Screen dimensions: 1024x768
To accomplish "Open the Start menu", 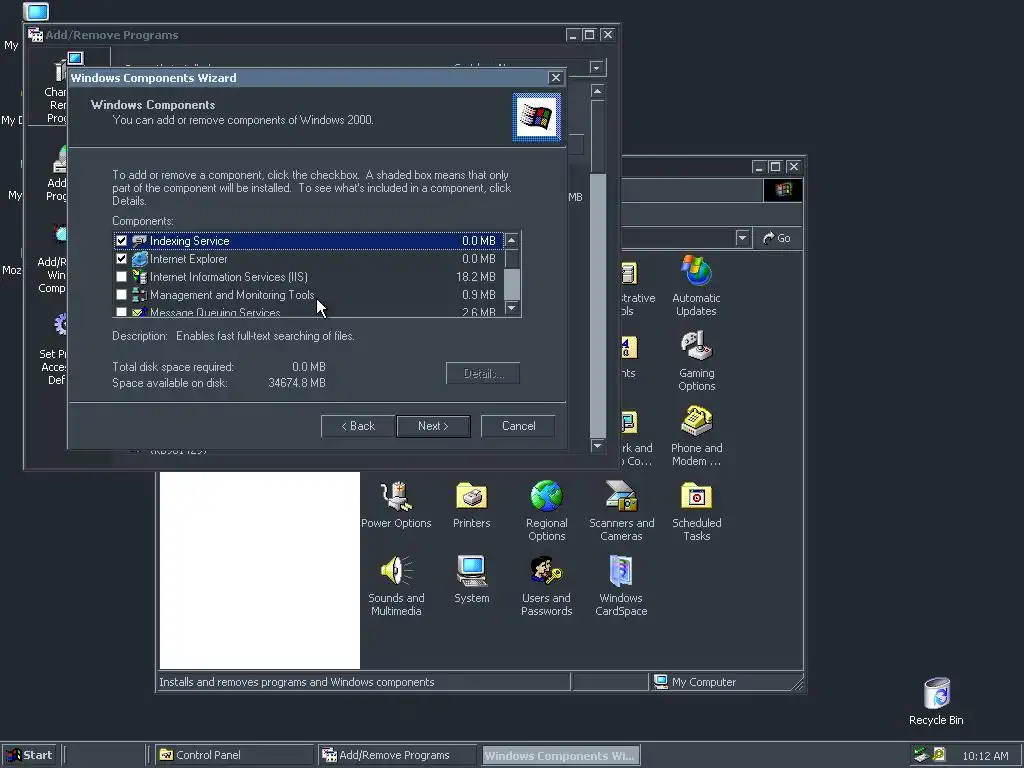I will 30,755.
